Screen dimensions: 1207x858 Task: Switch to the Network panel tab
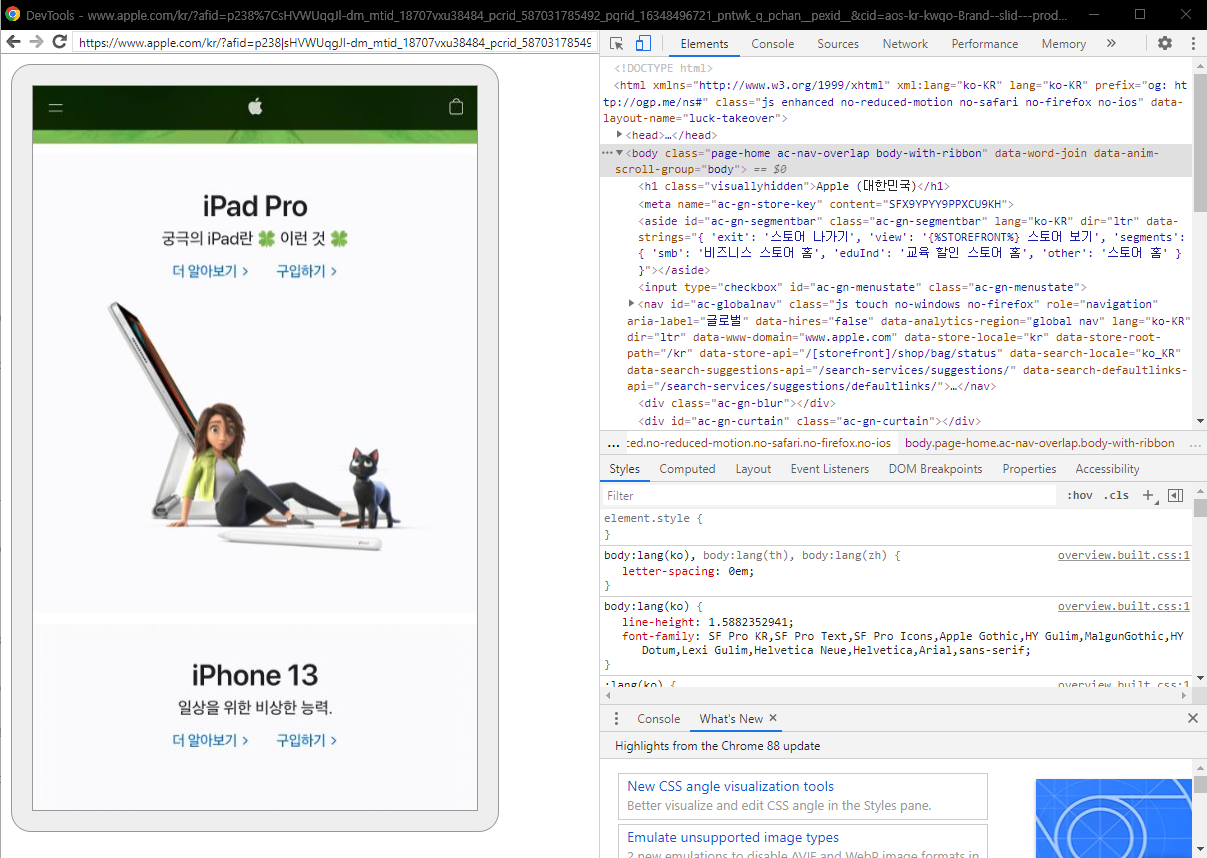[x=905, y=44]
